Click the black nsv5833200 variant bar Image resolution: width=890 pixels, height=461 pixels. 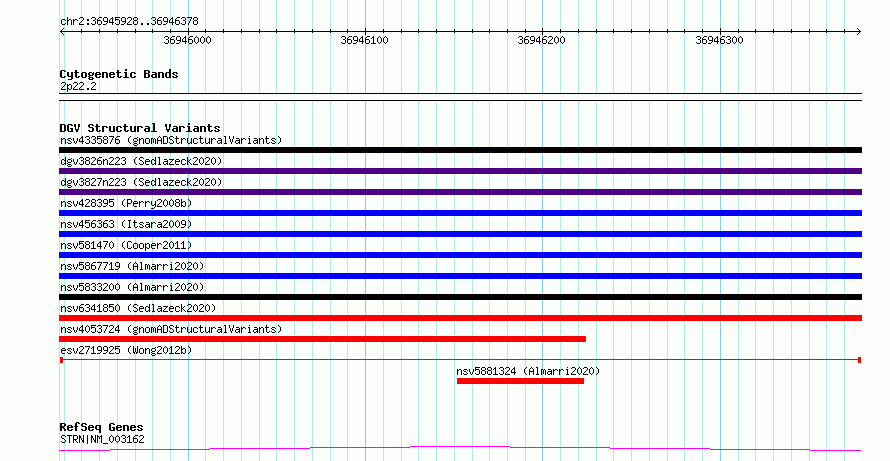(x=460, y=297)
